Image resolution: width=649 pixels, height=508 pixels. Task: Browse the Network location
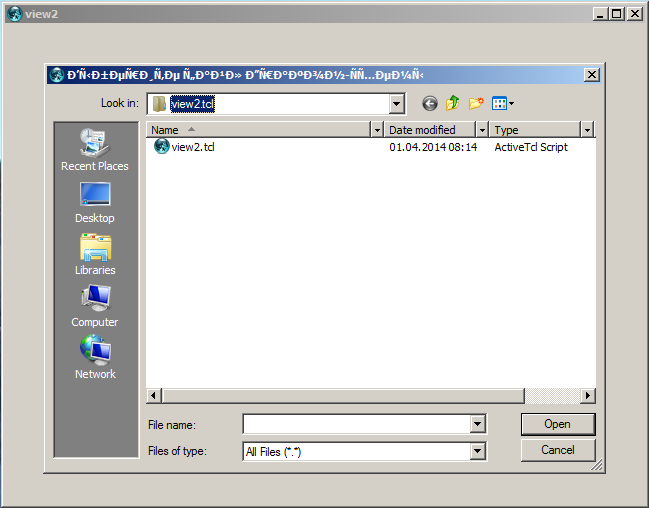tap(94, 357)
